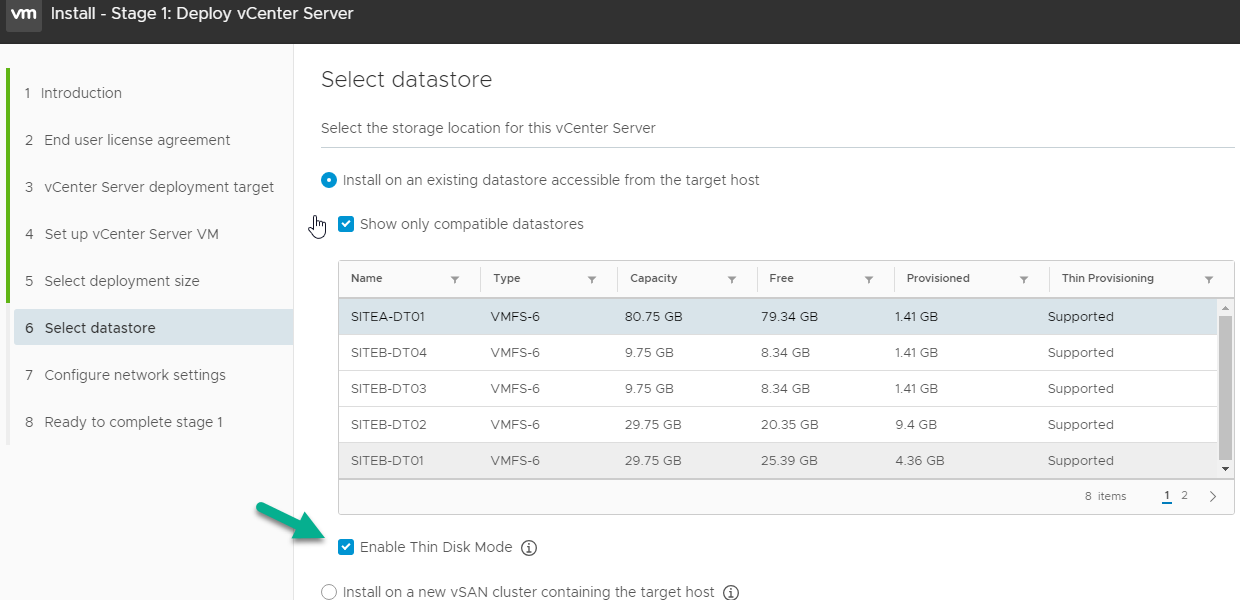
Task: Filter the Thin Provisioning column
Action: click(x=1209, y=280)
